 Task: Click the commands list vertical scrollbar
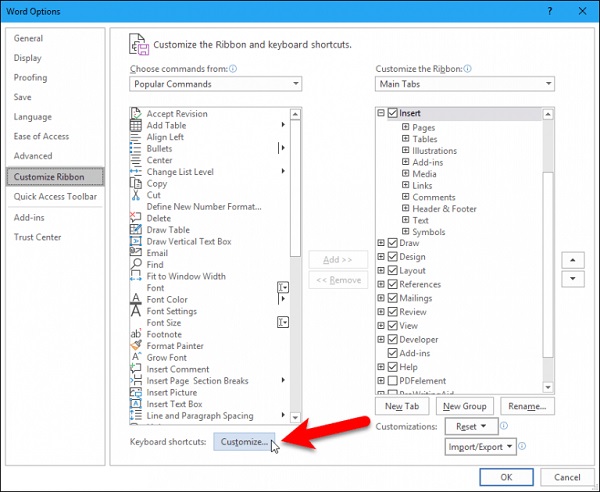tap(295, 200)
